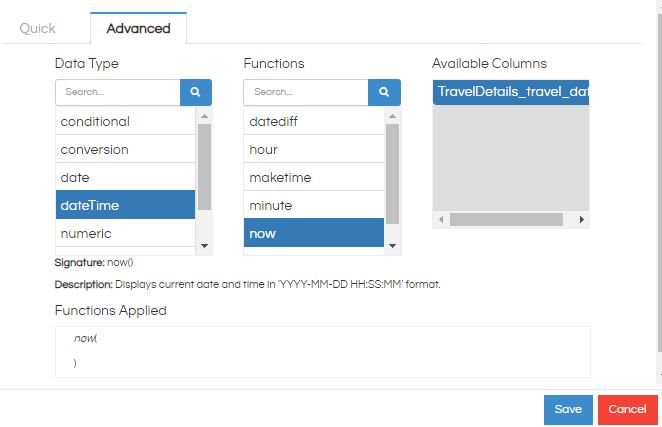Click the Data Type search magnifier icon

coord(195,92)
